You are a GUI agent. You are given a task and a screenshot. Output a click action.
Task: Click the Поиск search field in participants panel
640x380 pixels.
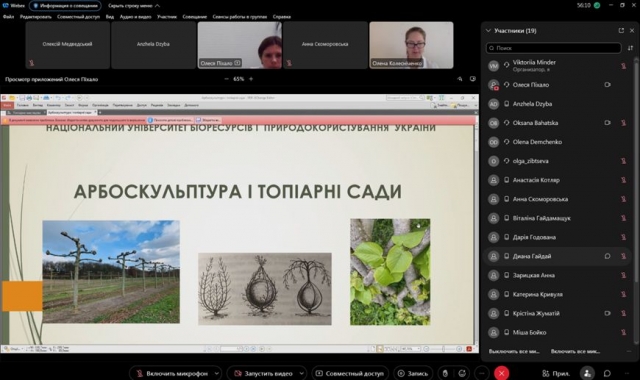pyautogui.click(x=553, y=48)
